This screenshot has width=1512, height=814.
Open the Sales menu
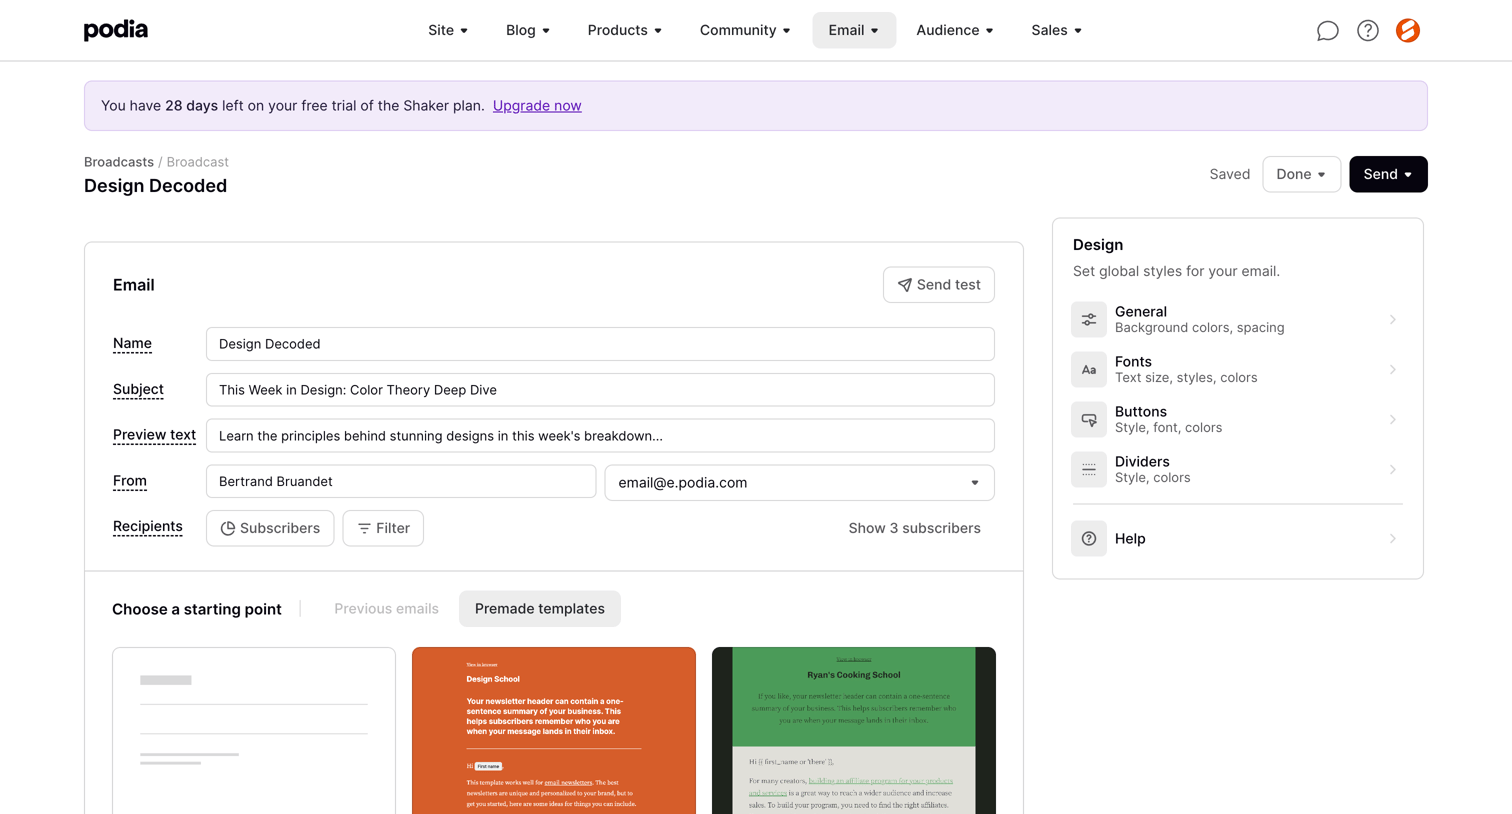(x=1057, y=30)
